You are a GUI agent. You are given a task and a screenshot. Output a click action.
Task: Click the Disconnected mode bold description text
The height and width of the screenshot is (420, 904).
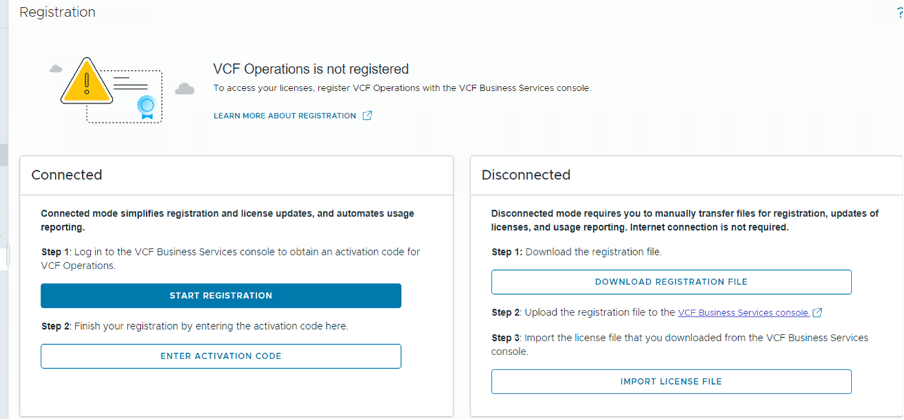[685, 220]
